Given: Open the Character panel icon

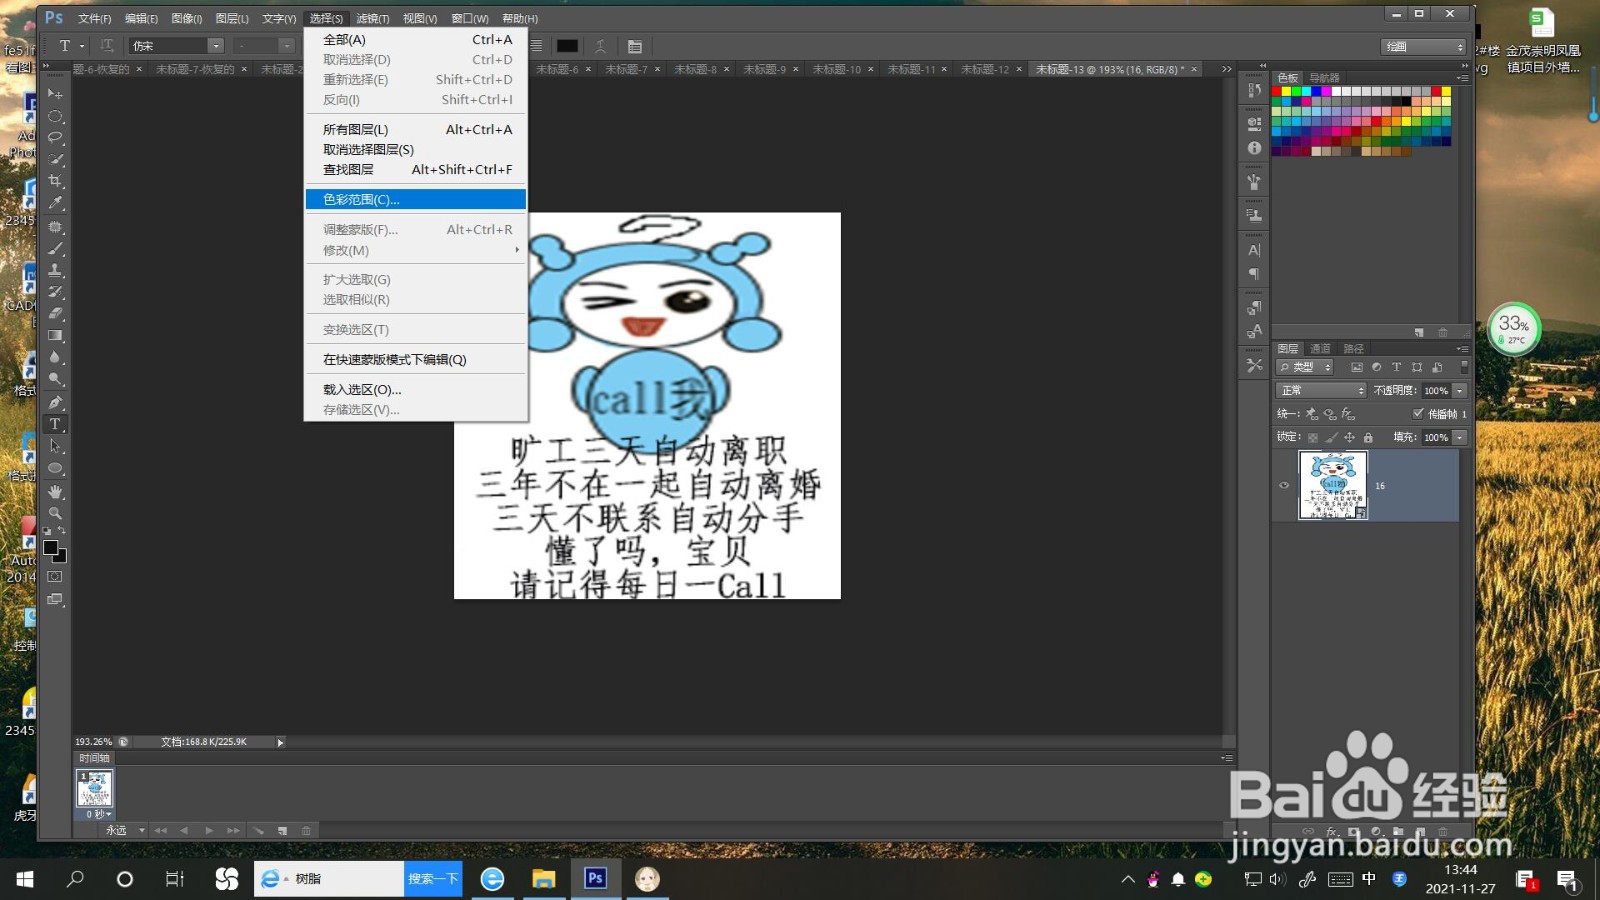Looking at the screenshot, I should point(1254,250).
